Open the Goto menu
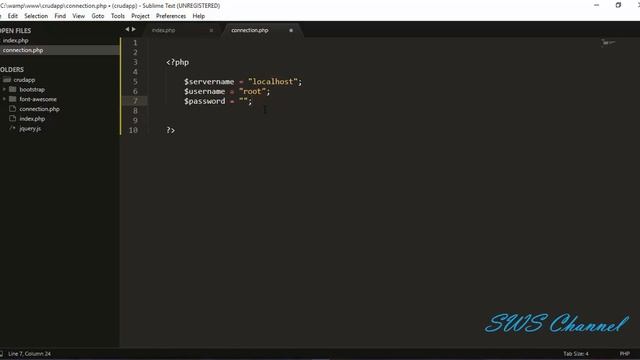The height and width of the screenshot is (360, 640). (x=98, y=16)
